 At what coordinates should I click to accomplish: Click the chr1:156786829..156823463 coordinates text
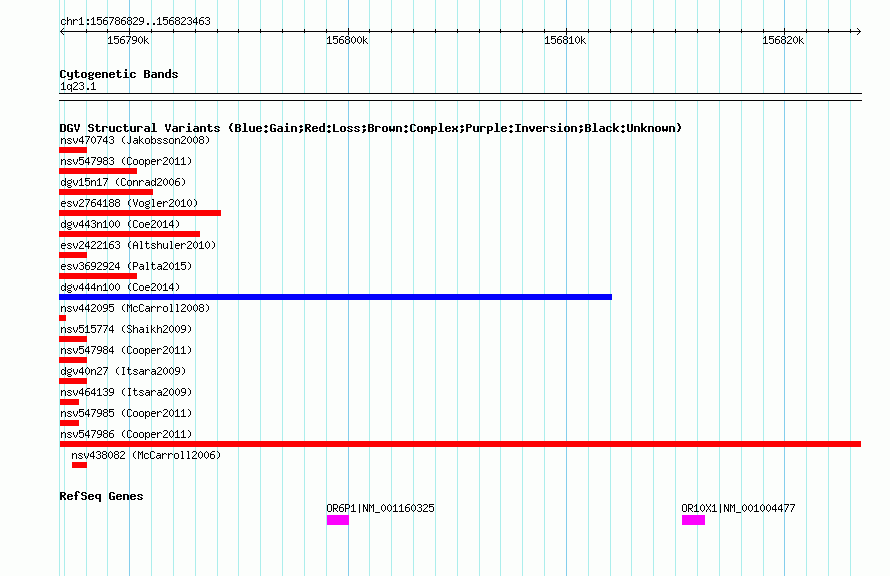point(135,21)
